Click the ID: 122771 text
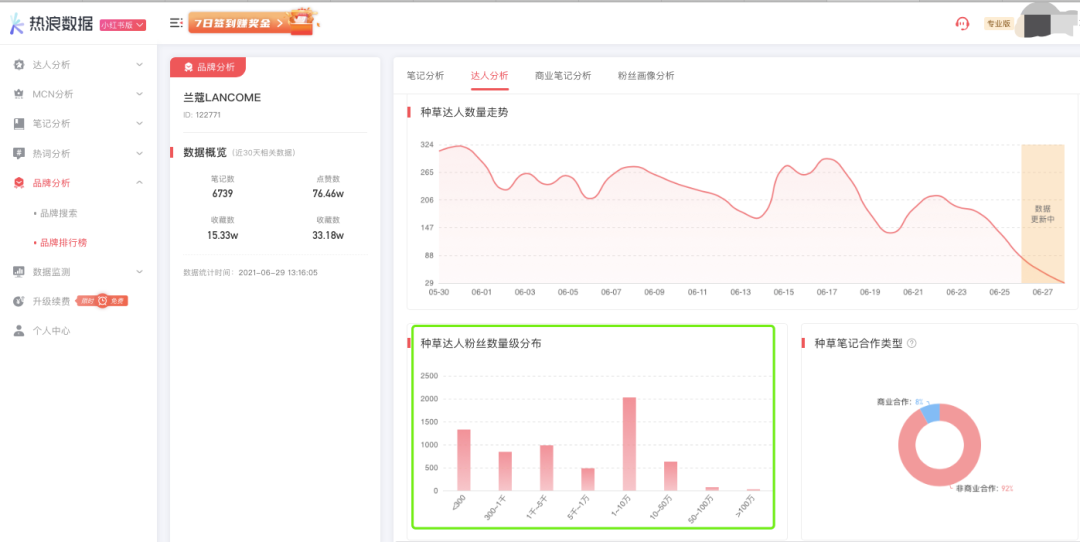The height and width of the screenshot is (542, 1080). (x=202, y=115)
